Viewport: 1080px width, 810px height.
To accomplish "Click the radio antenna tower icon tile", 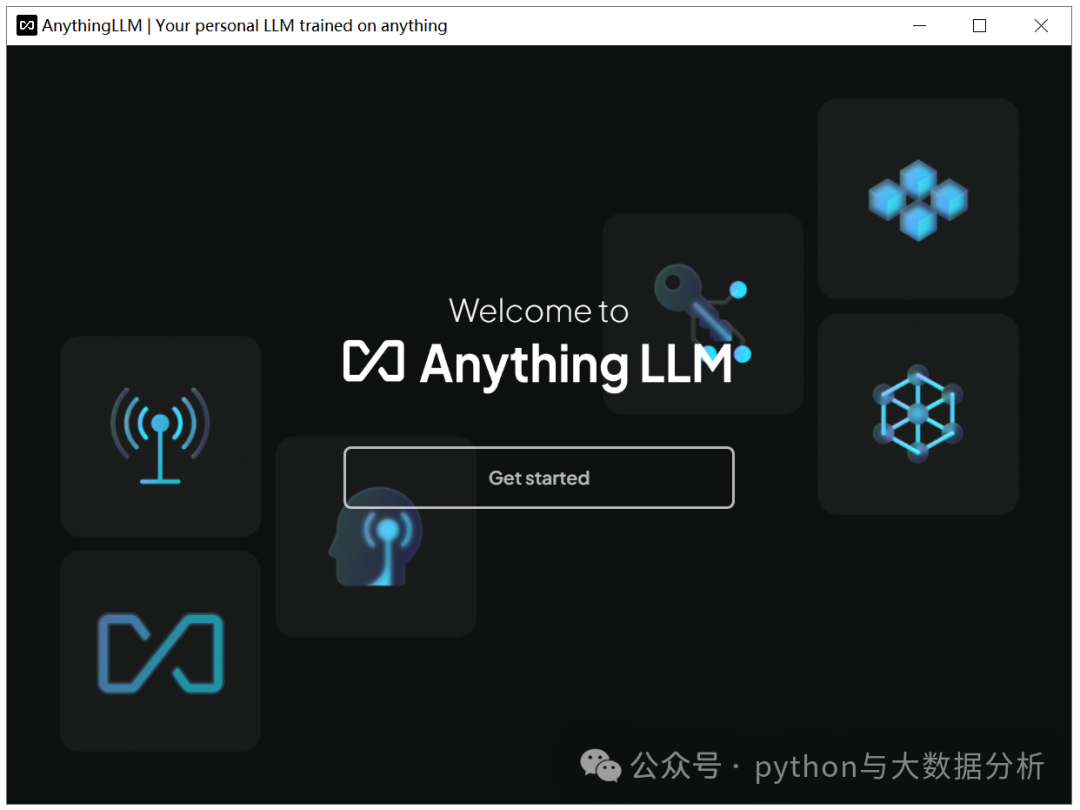I will [160, 436].
